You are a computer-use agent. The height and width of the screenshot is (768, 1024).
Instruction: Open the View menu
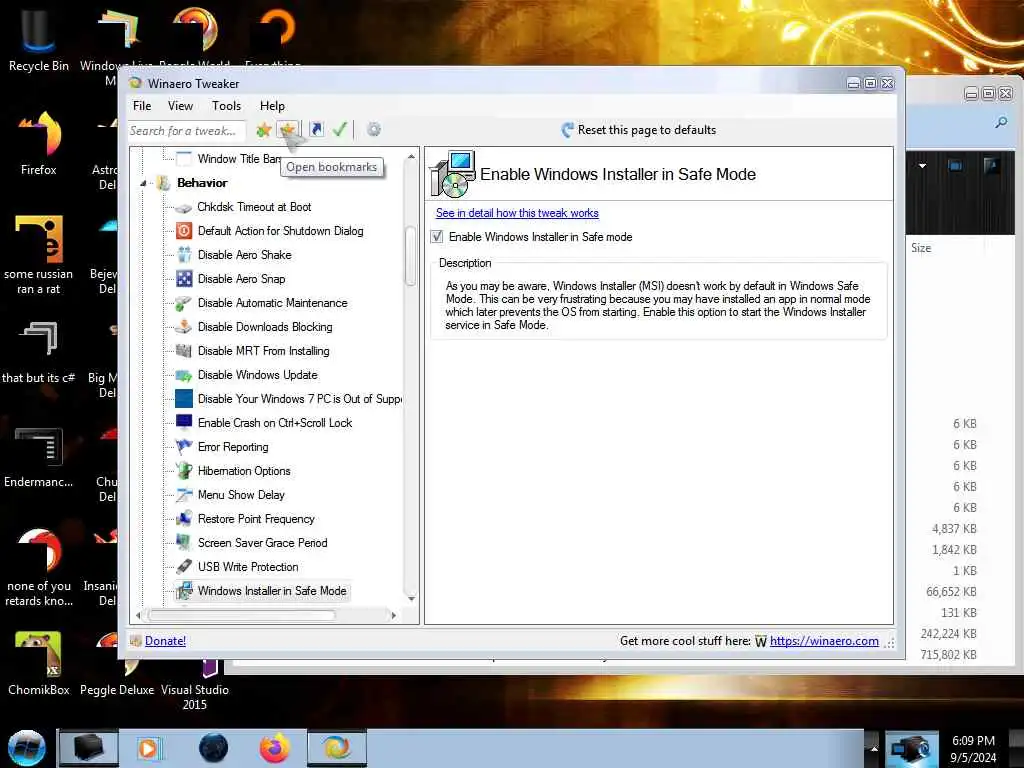coord(180,106)
